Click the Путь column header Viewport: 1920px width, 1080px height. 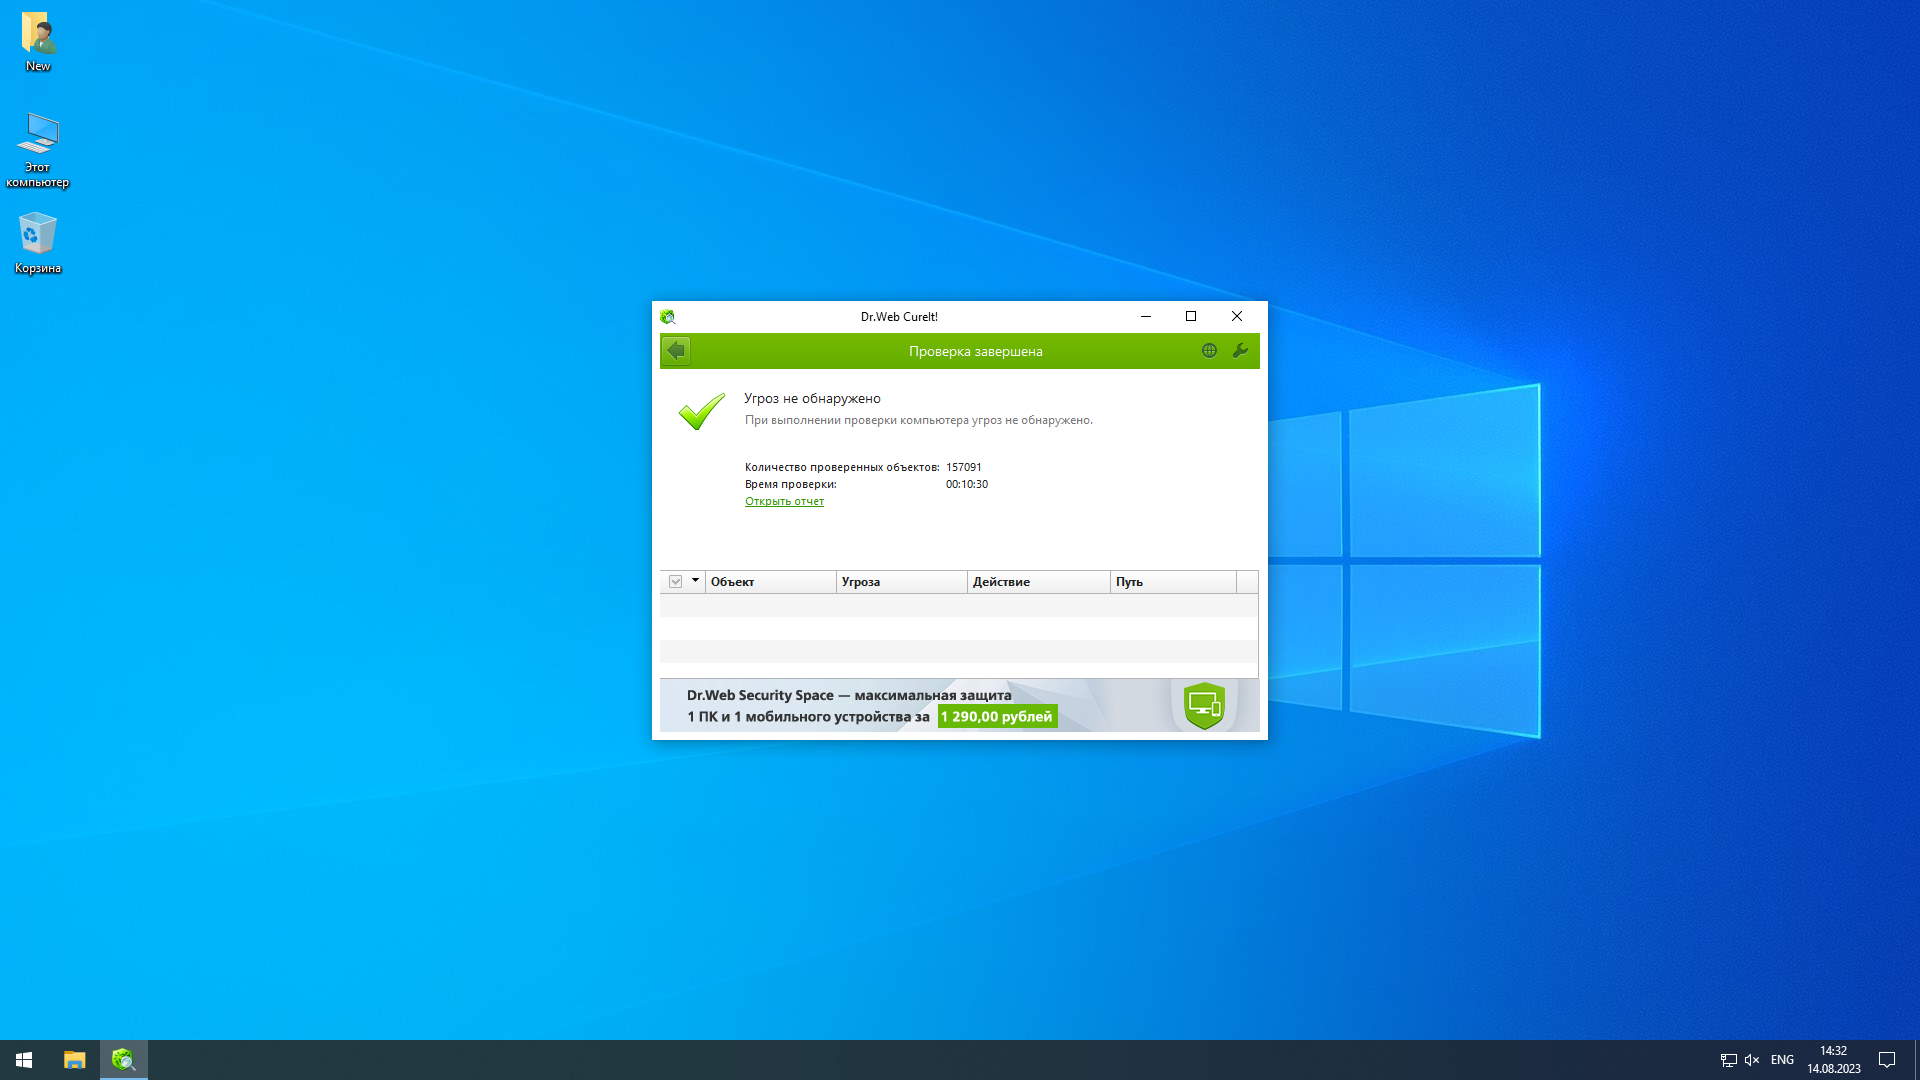[1172, 582]
